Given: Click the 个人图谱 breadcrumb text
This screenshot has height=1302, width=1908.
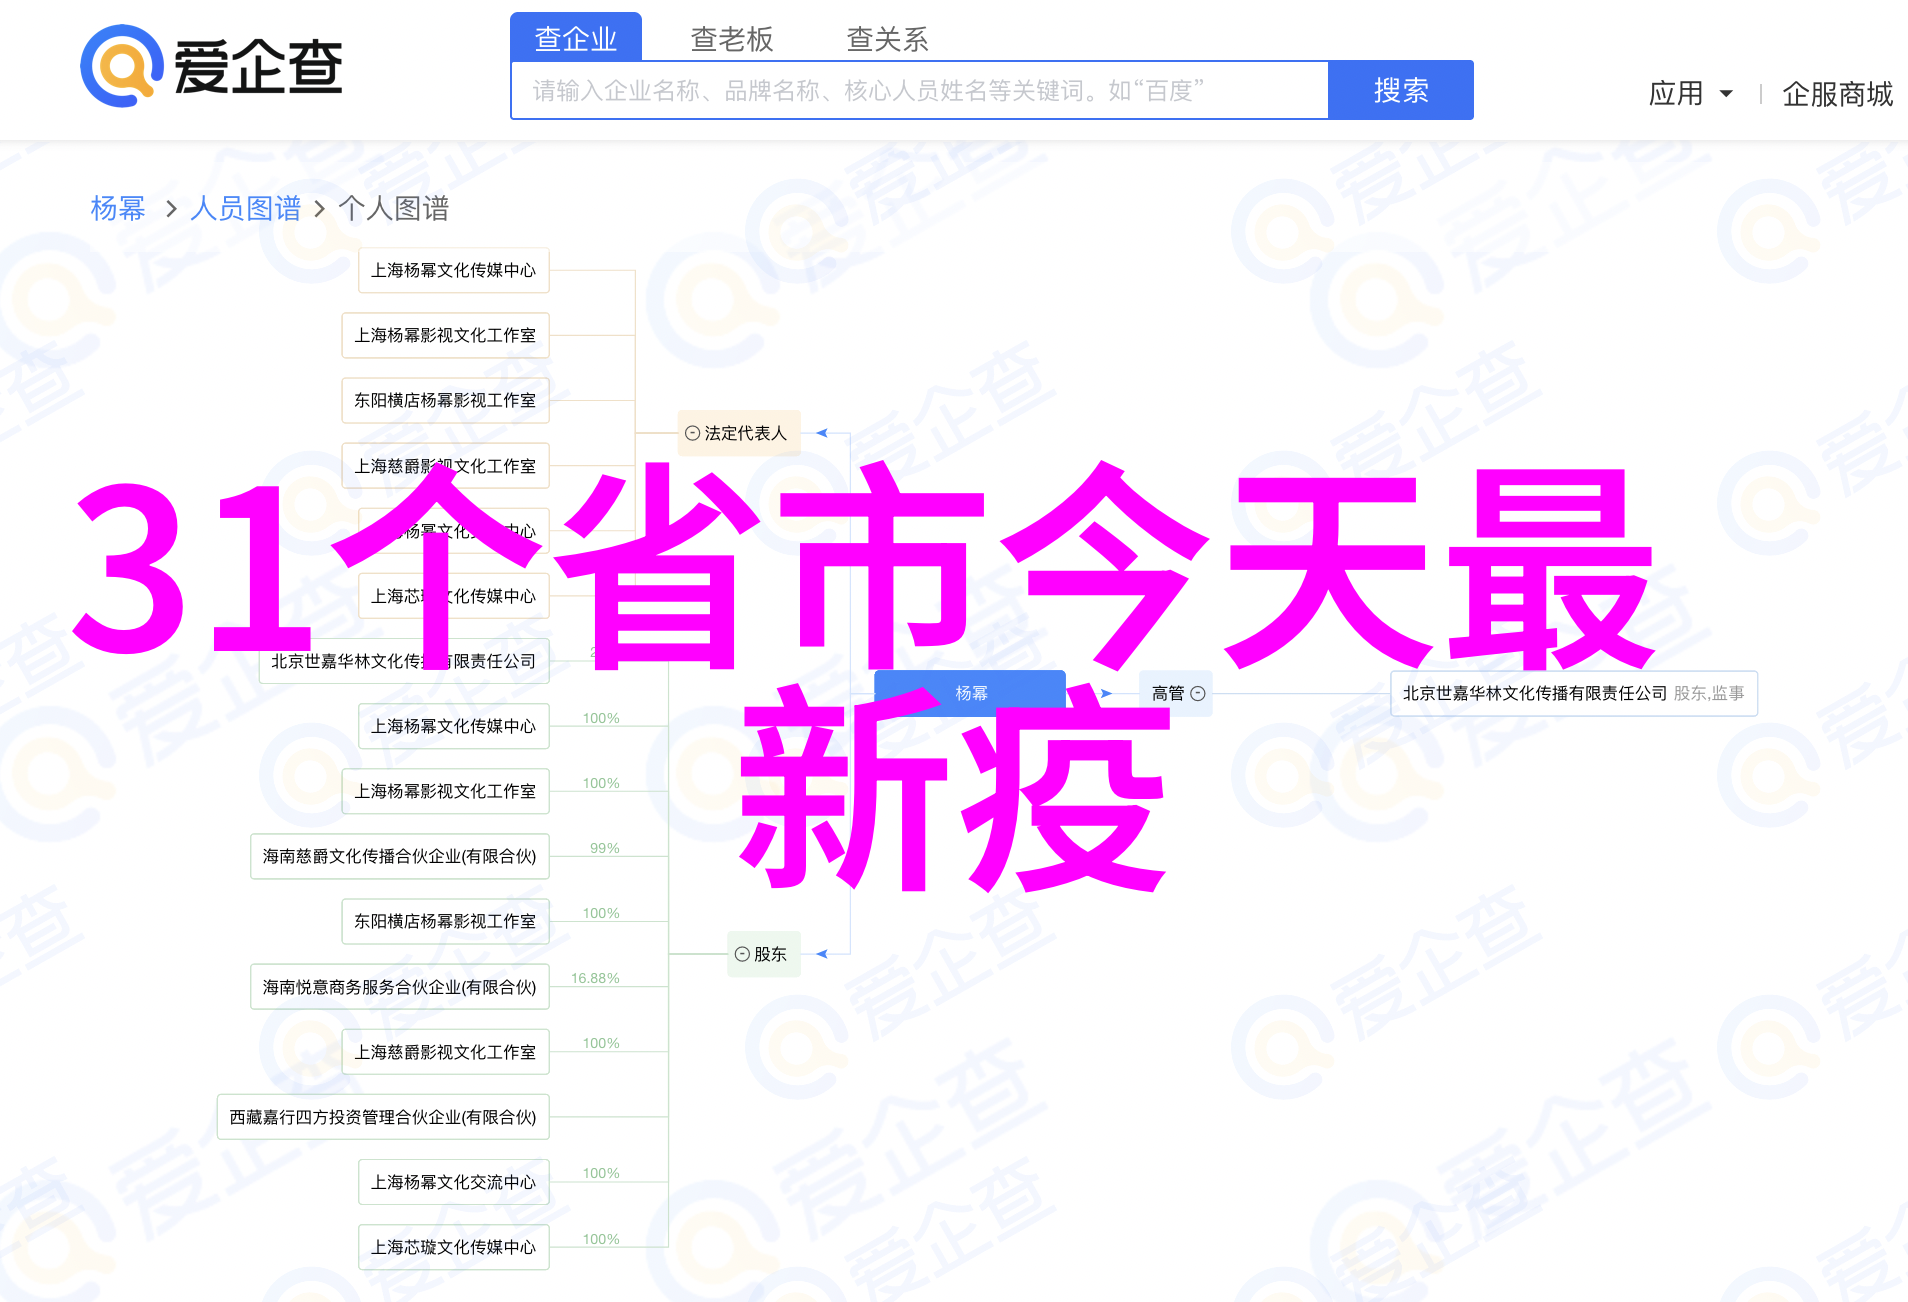Looking at the screenshot, I should (394, 208).
